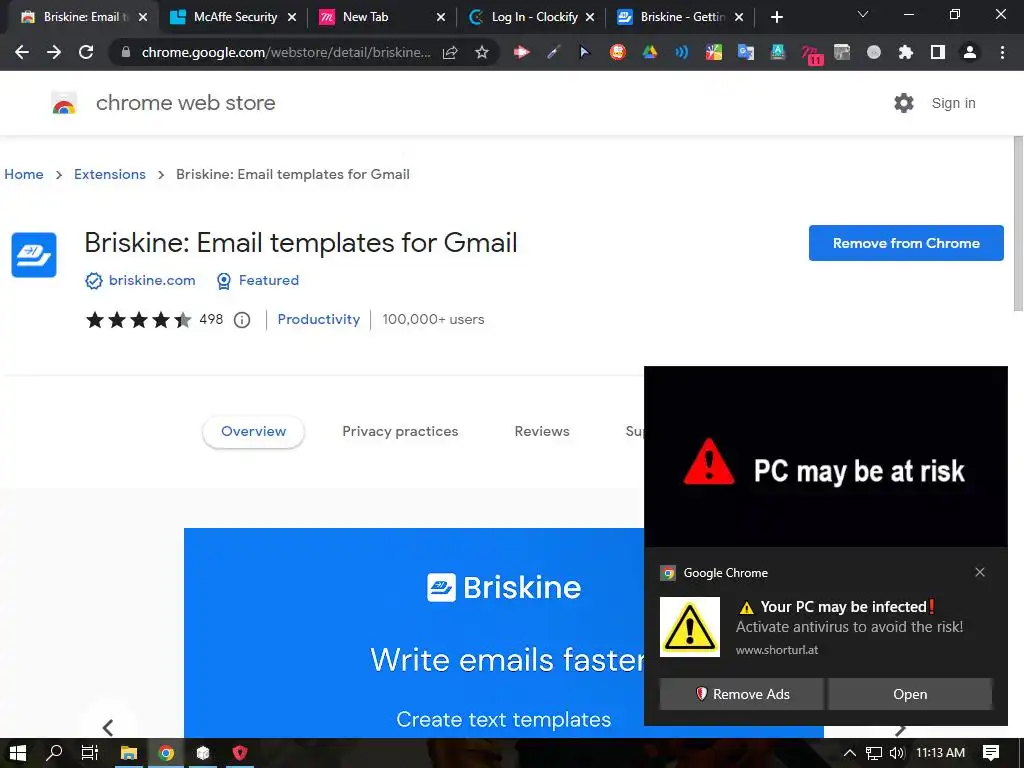Screen dimensions: 1024x768
Task: Open a new browser tab
Action: tap(776, 18)
